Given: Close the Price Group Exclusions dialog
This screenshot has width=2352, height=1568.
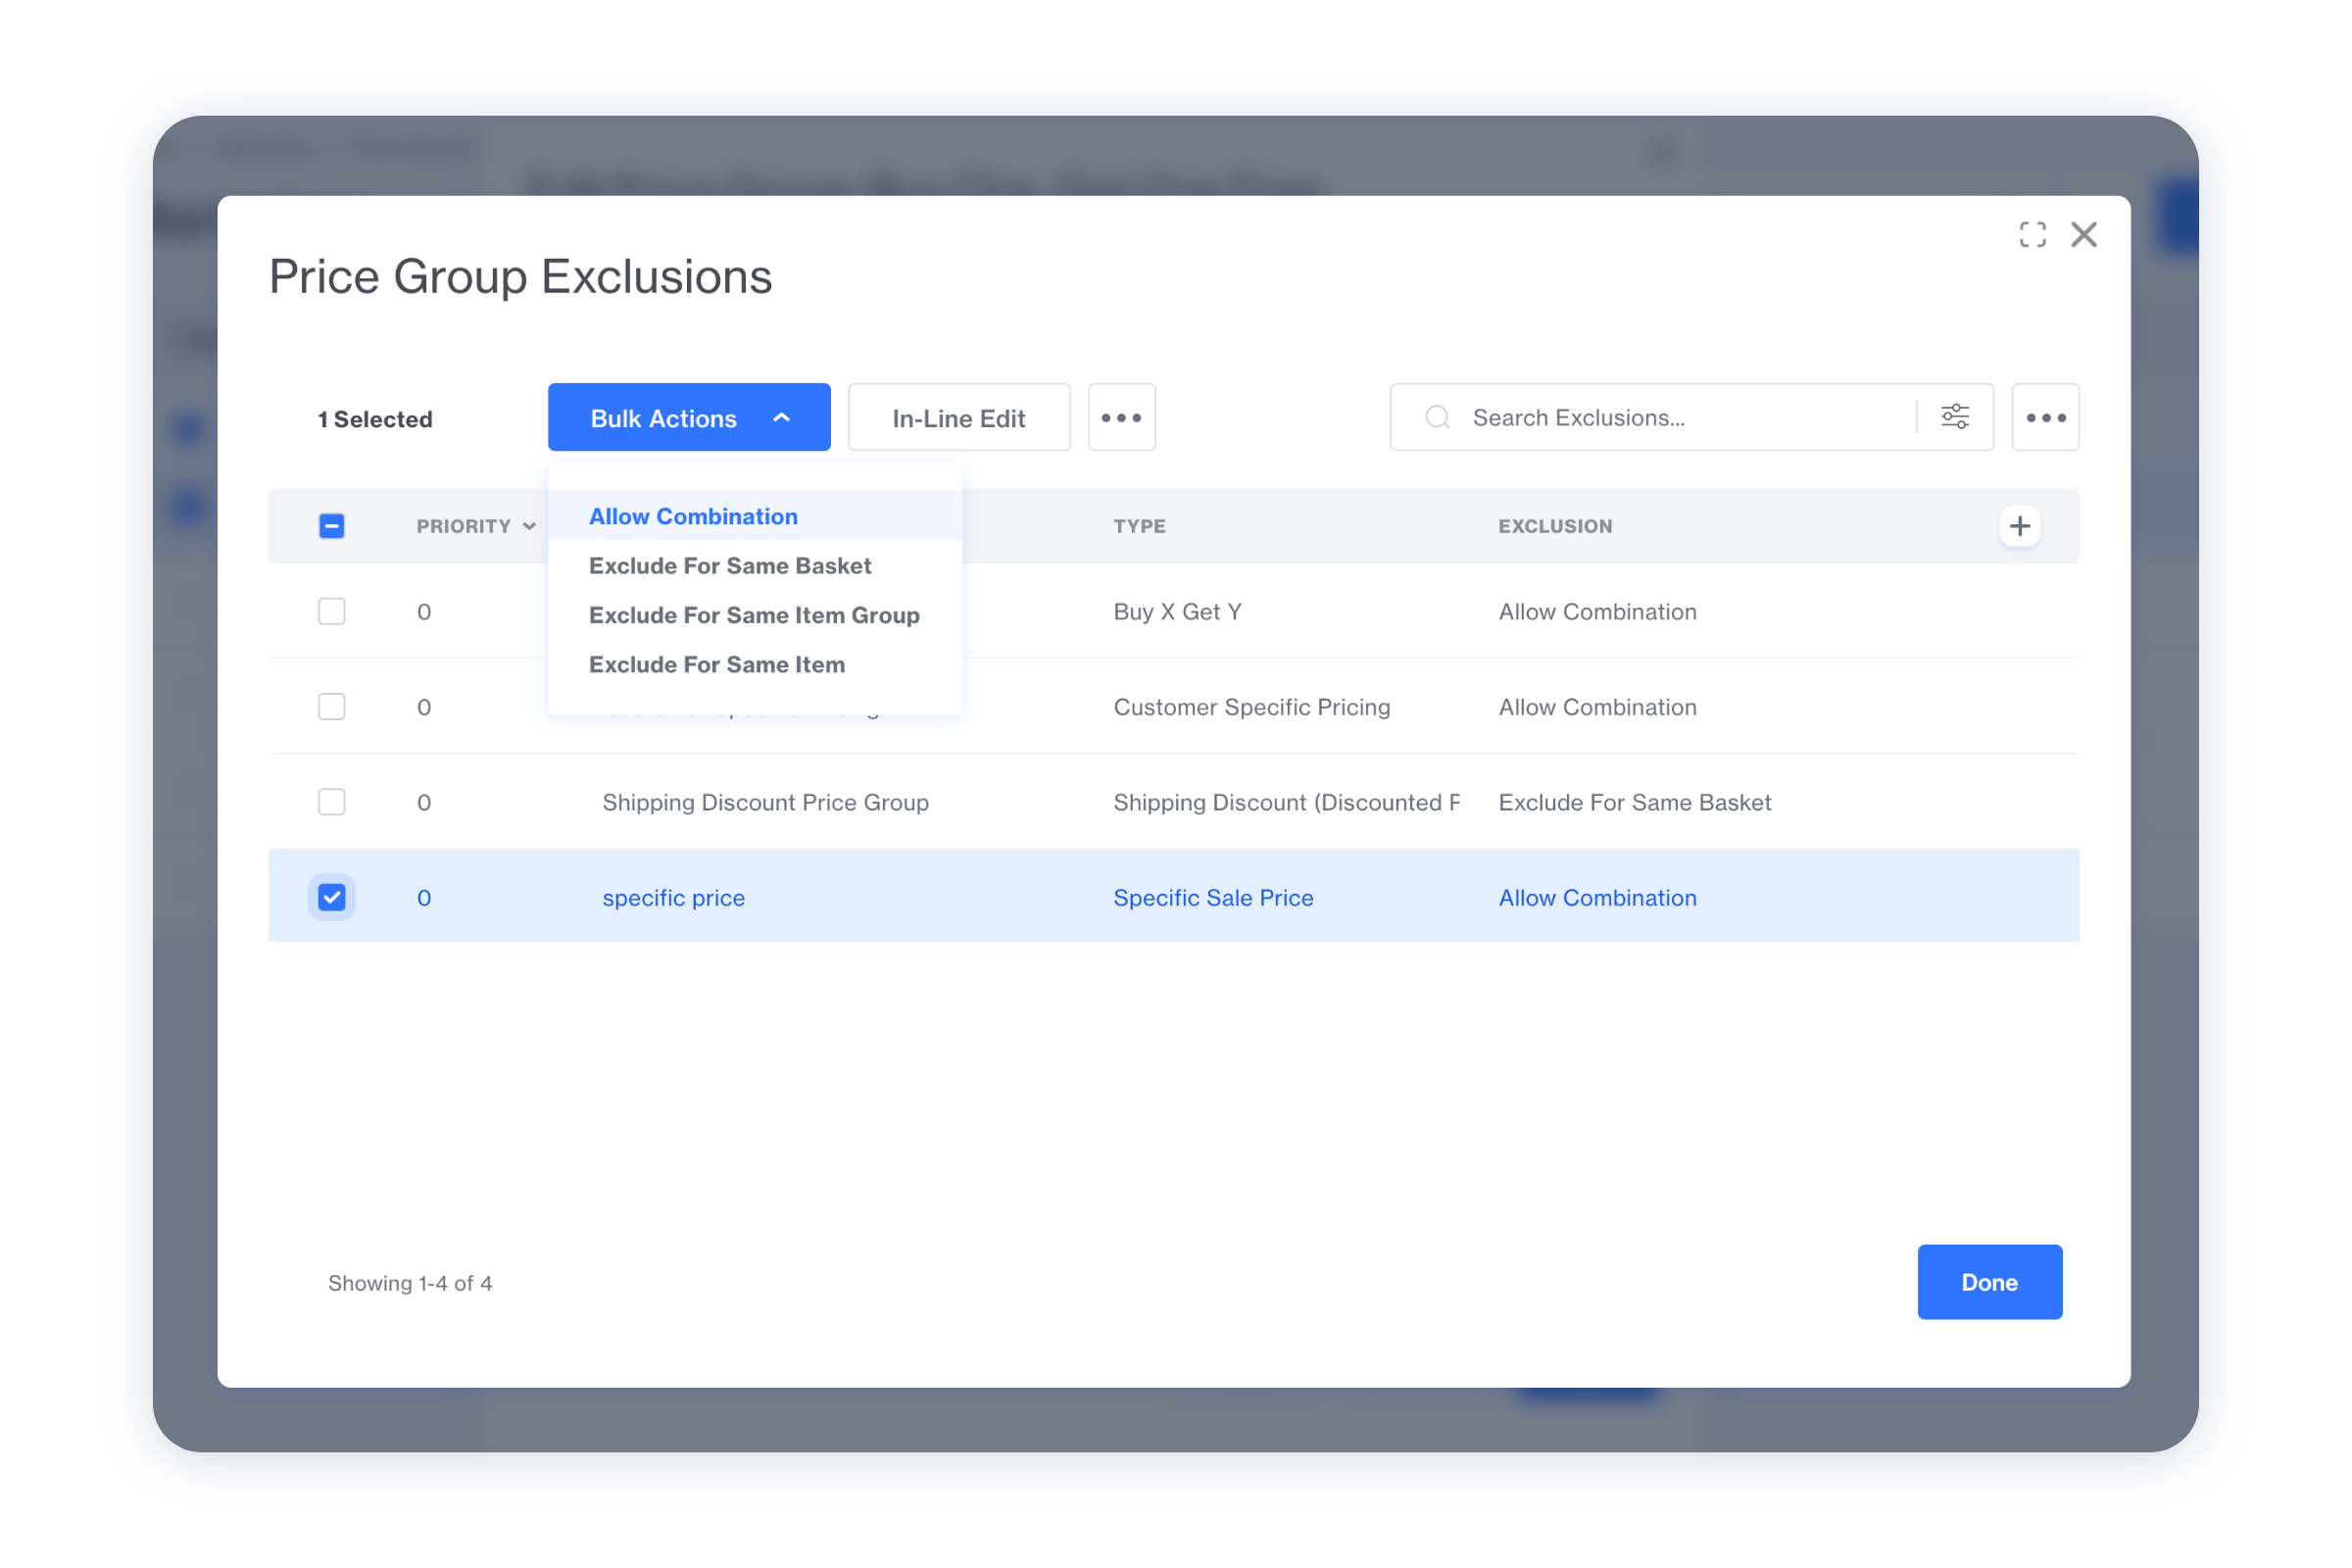Looking at the screenshot, I should click(x=2084, y=234).
